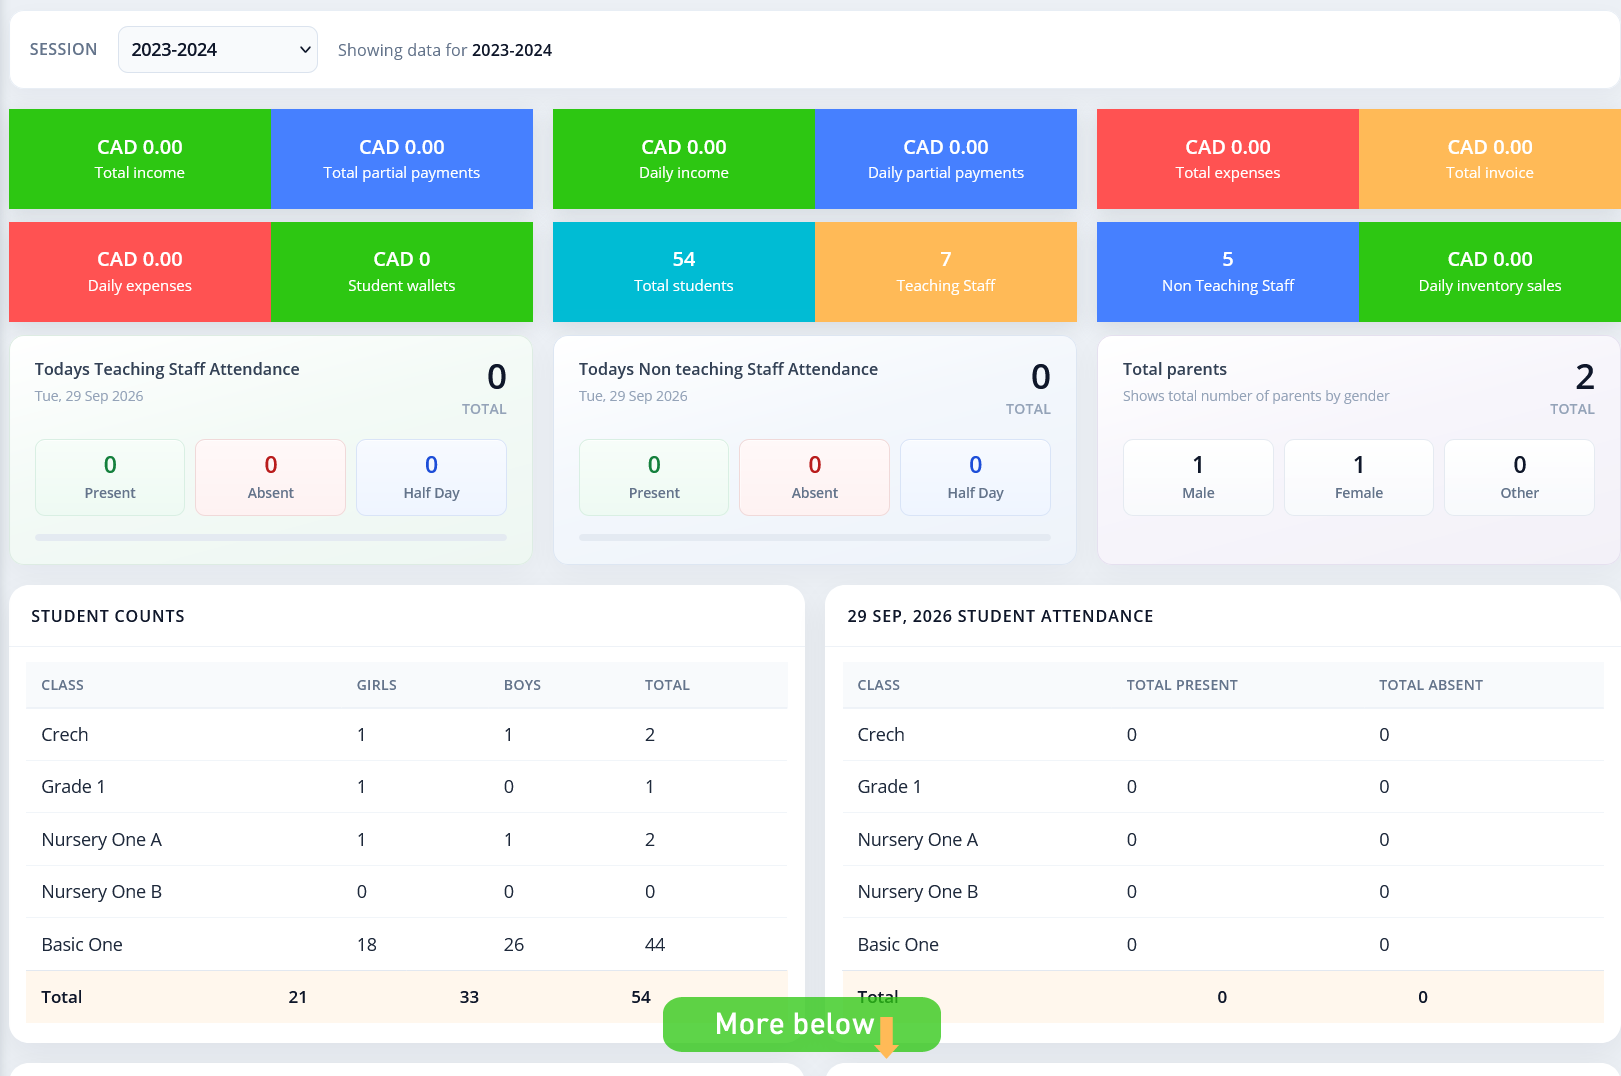
Task: Select Nursery One A in Student Counts
Action: 407,840
